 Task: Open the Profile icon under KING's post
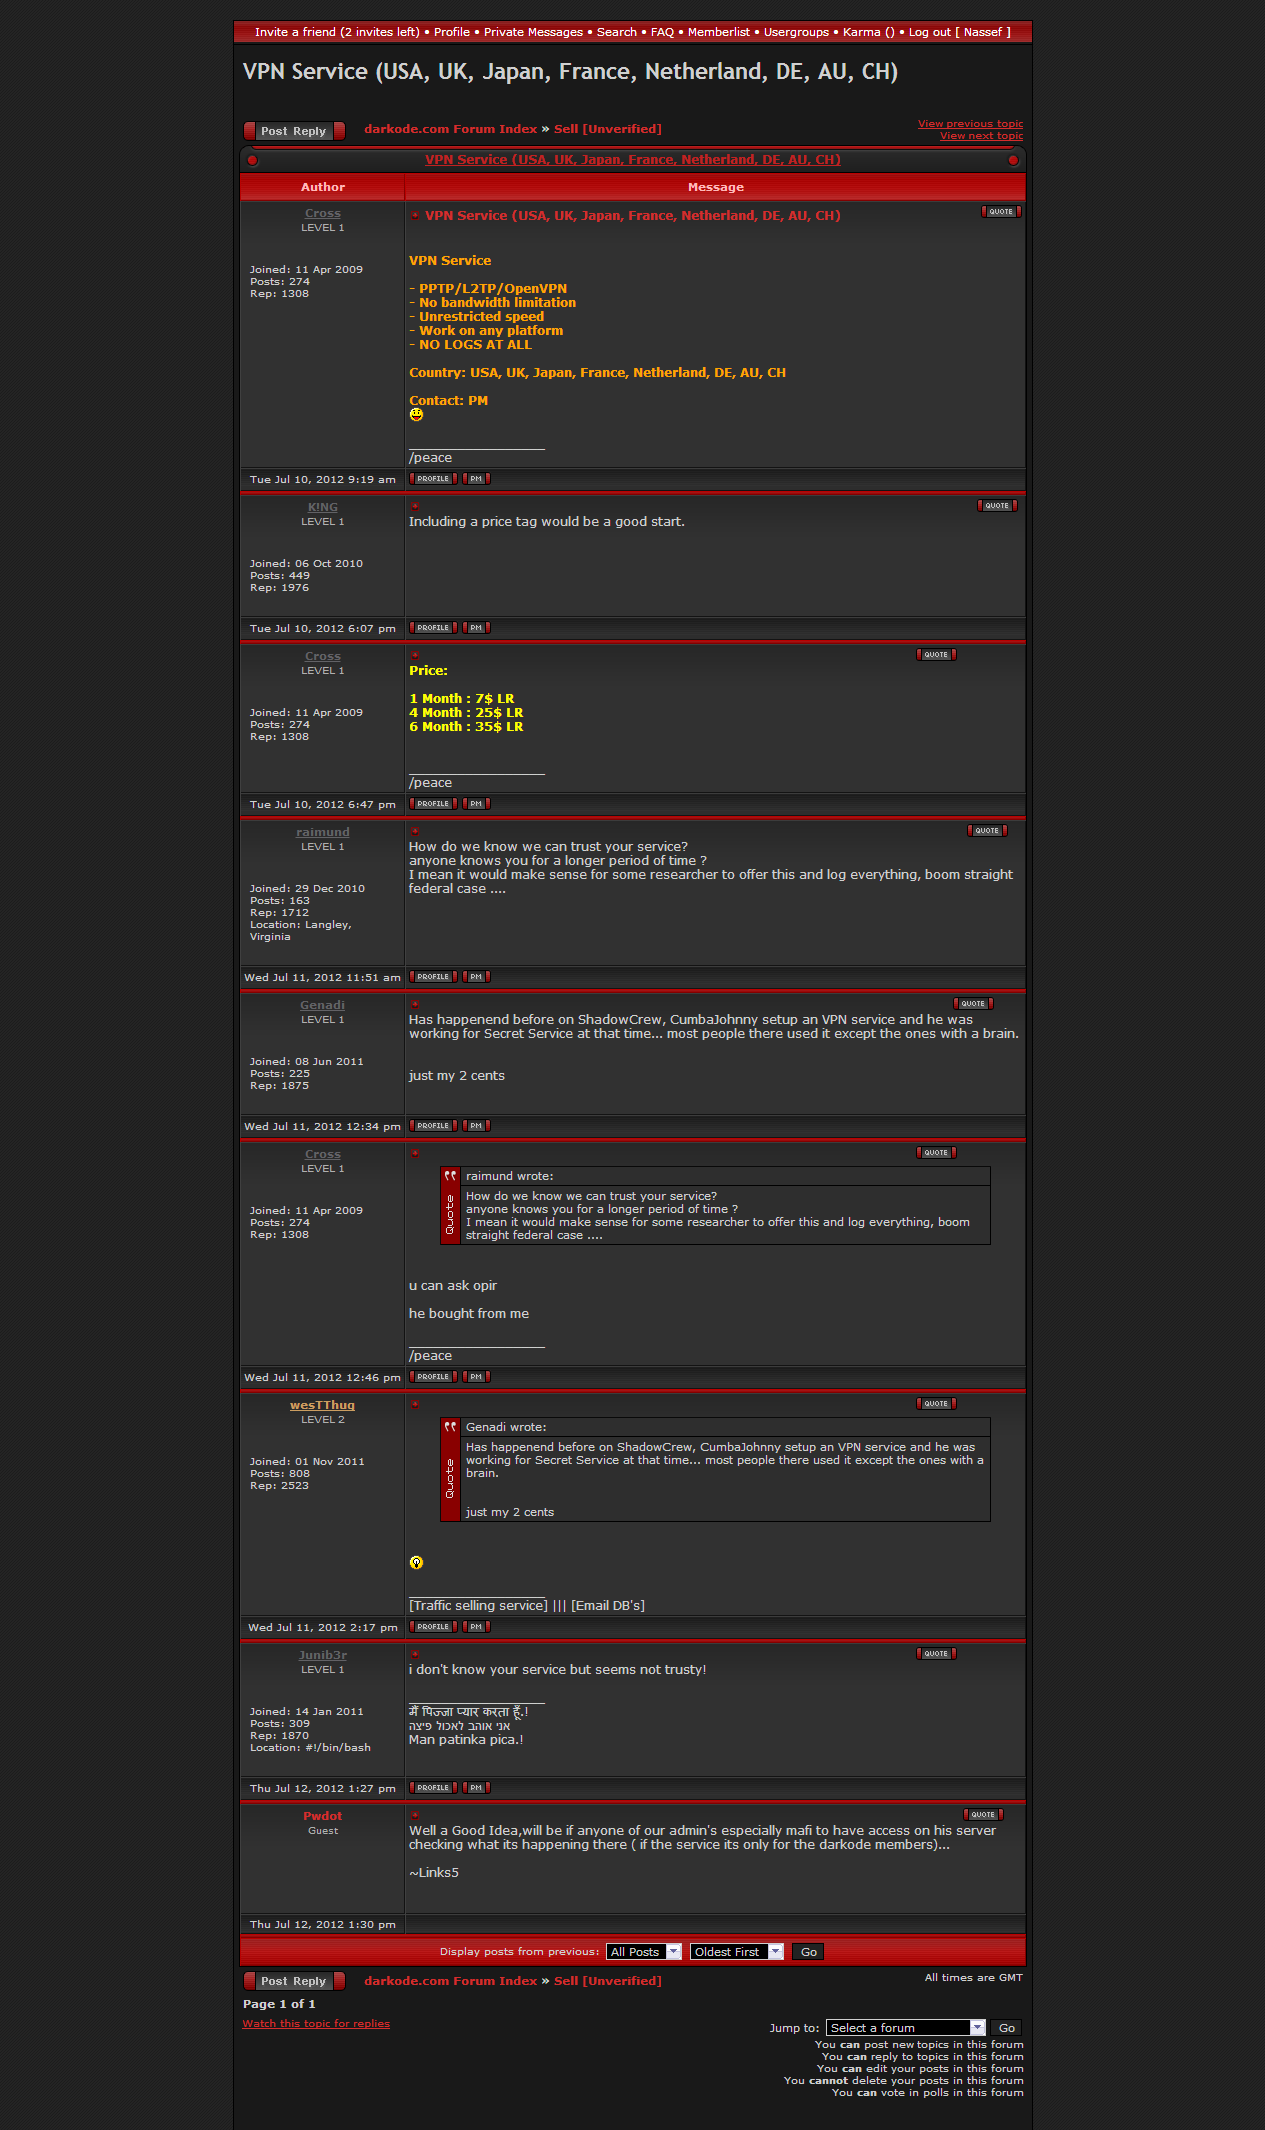pos(433,628)
